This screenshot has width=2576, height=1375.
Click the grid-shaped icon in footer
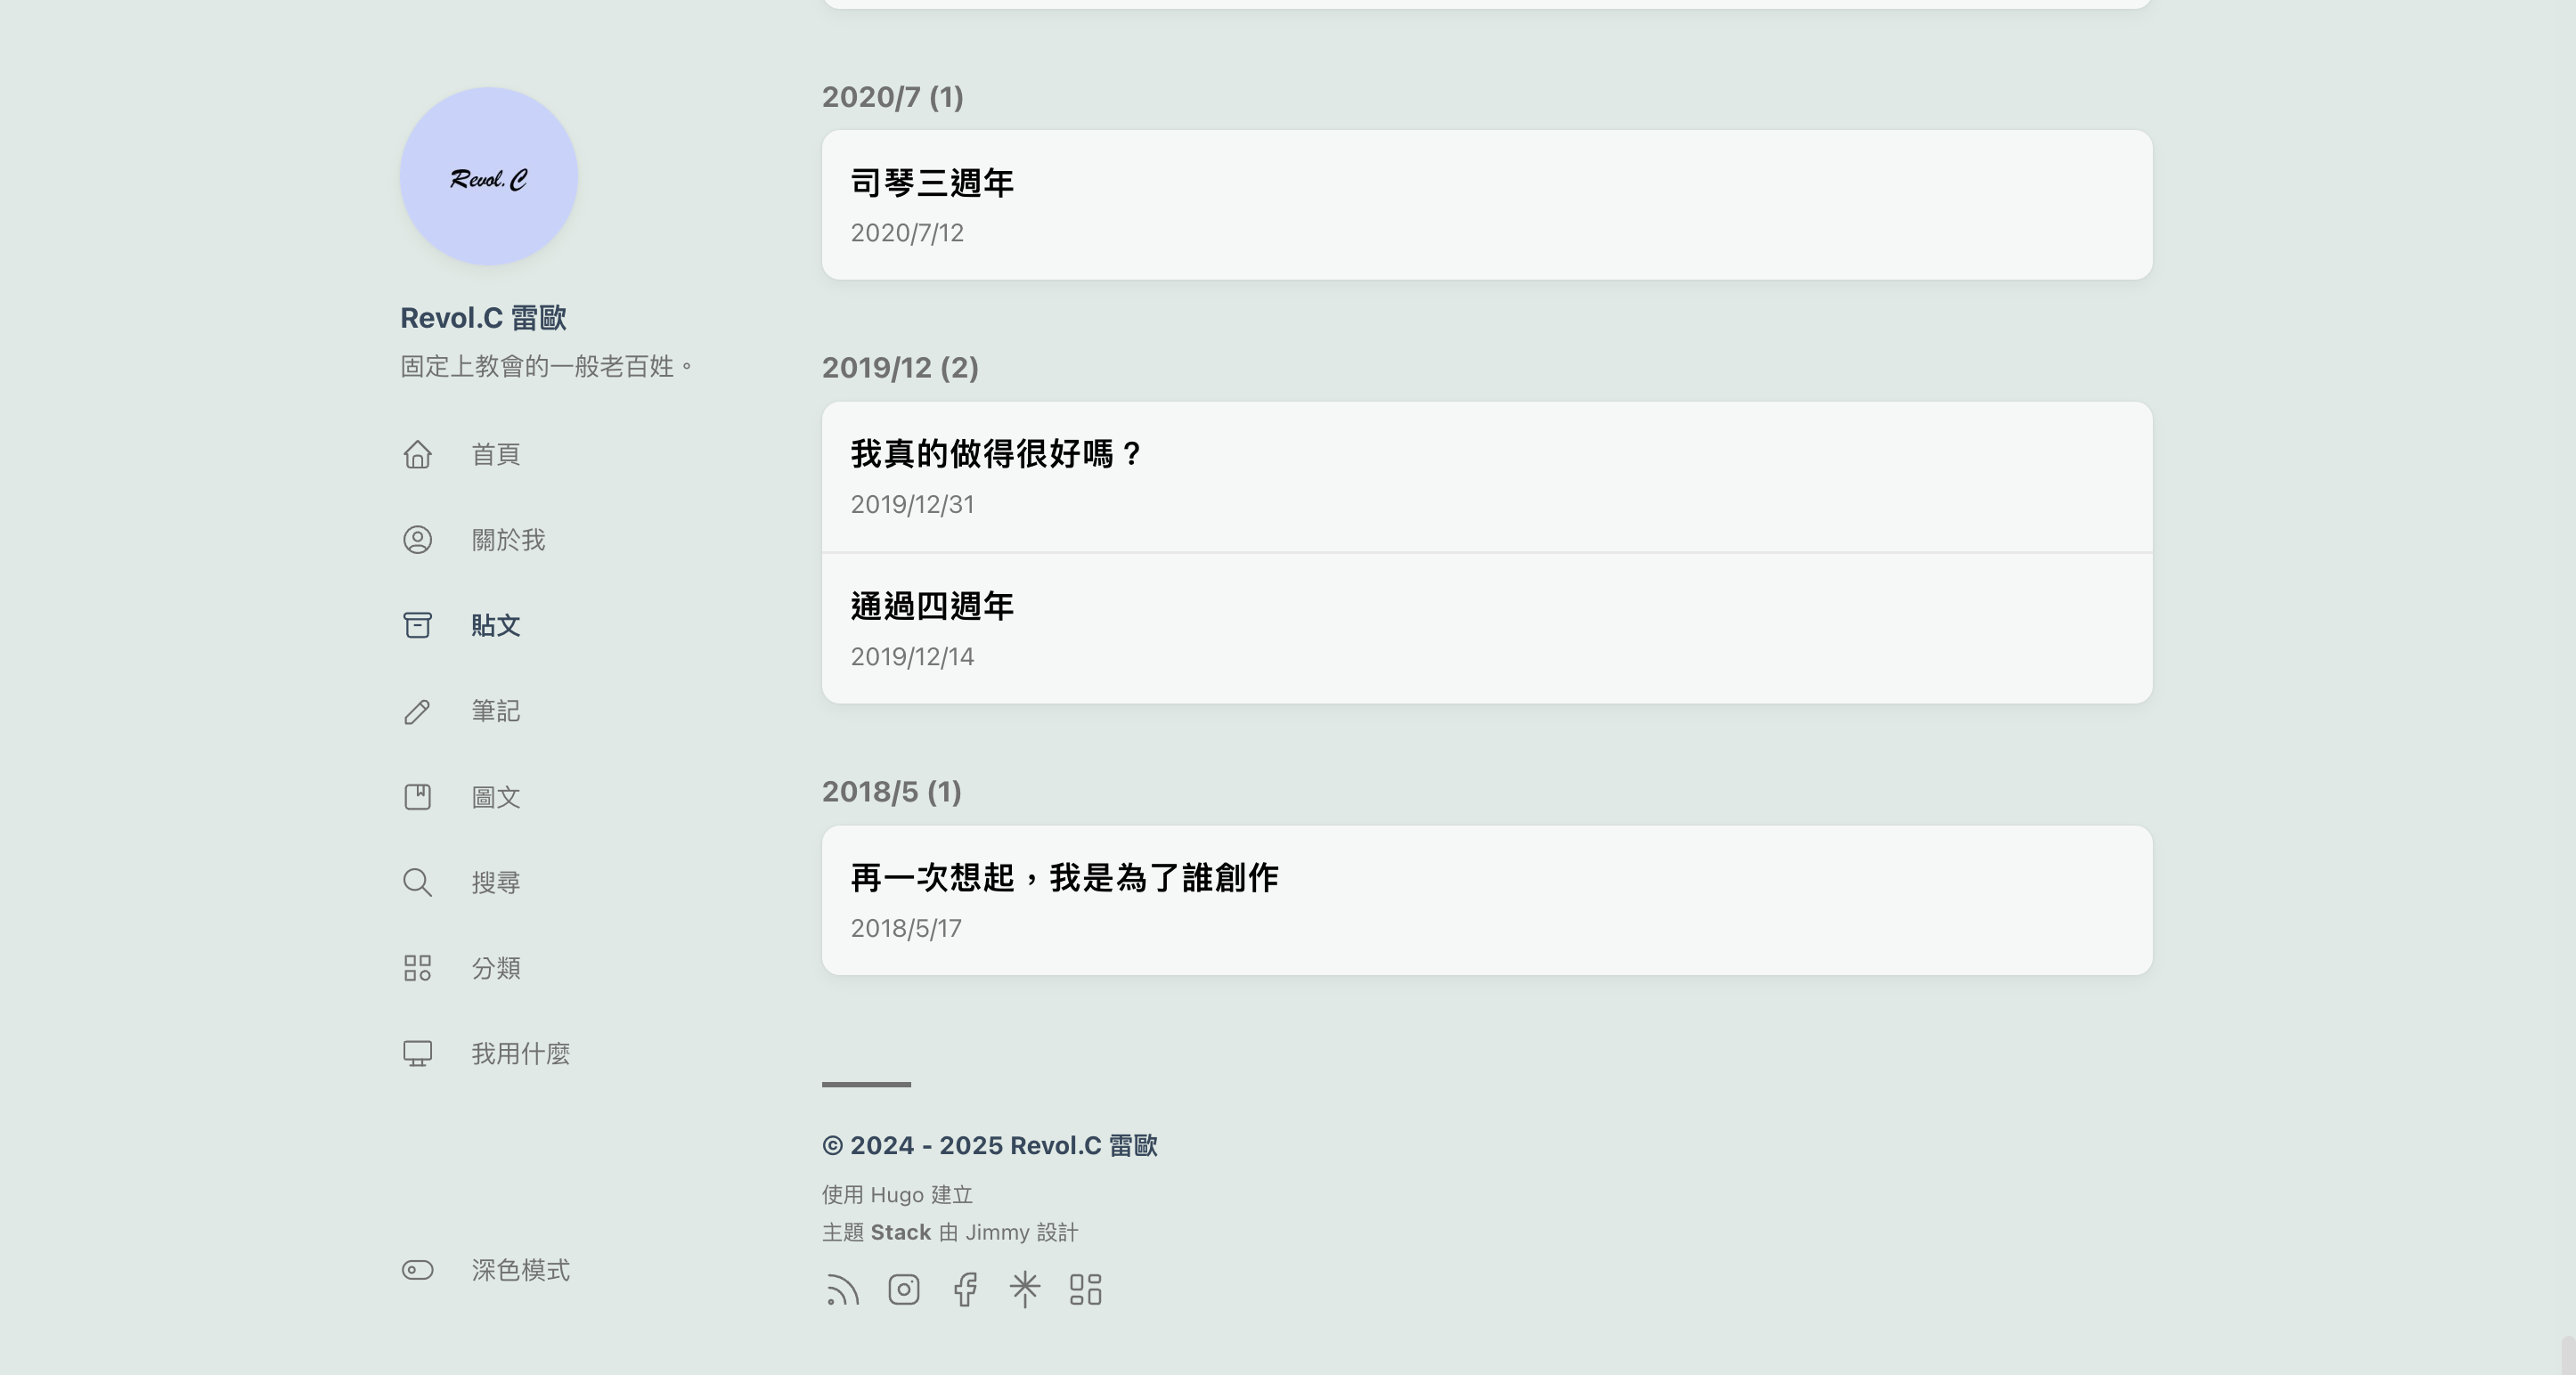pos(1085,1290)
